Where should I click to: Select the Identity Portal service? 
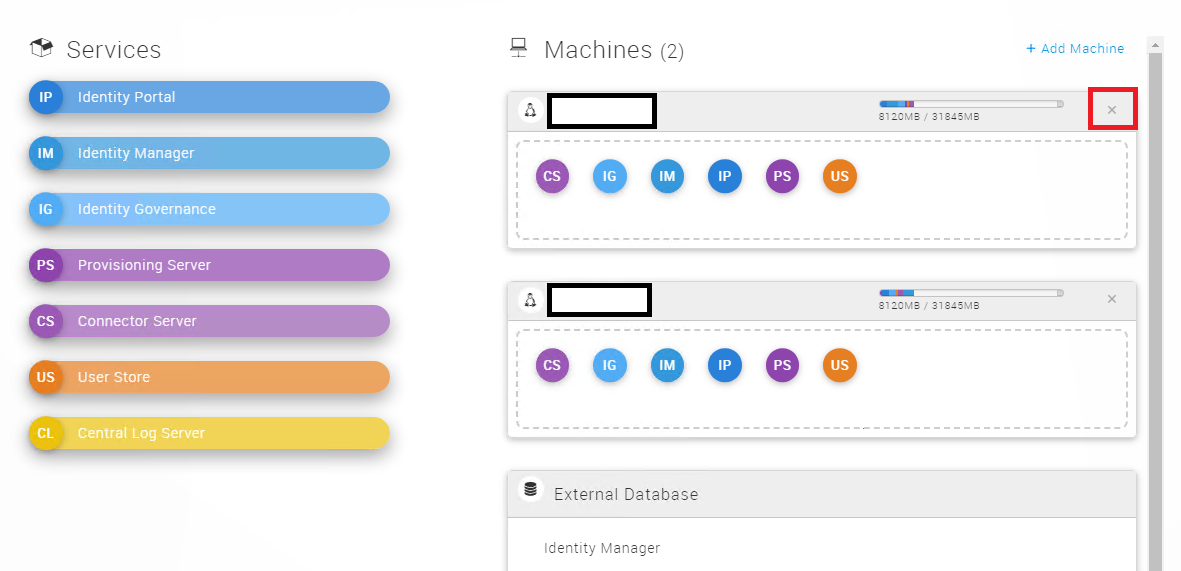coord(210,97)
